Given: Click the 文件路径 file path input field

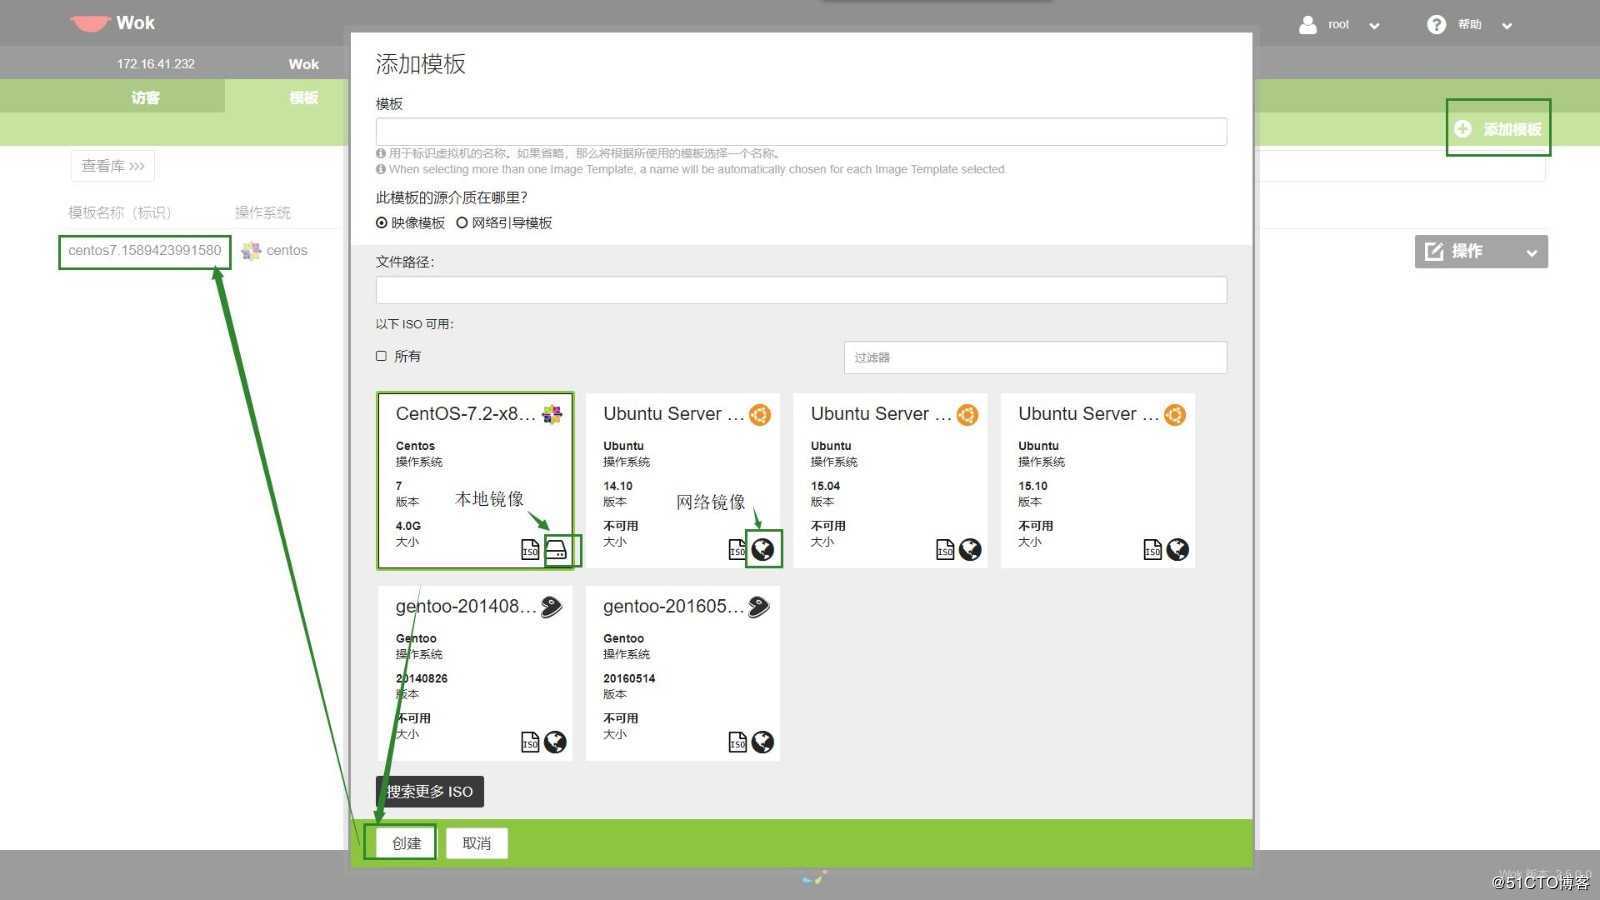Looking at the screenshot, I should click(x=801, y=290).
